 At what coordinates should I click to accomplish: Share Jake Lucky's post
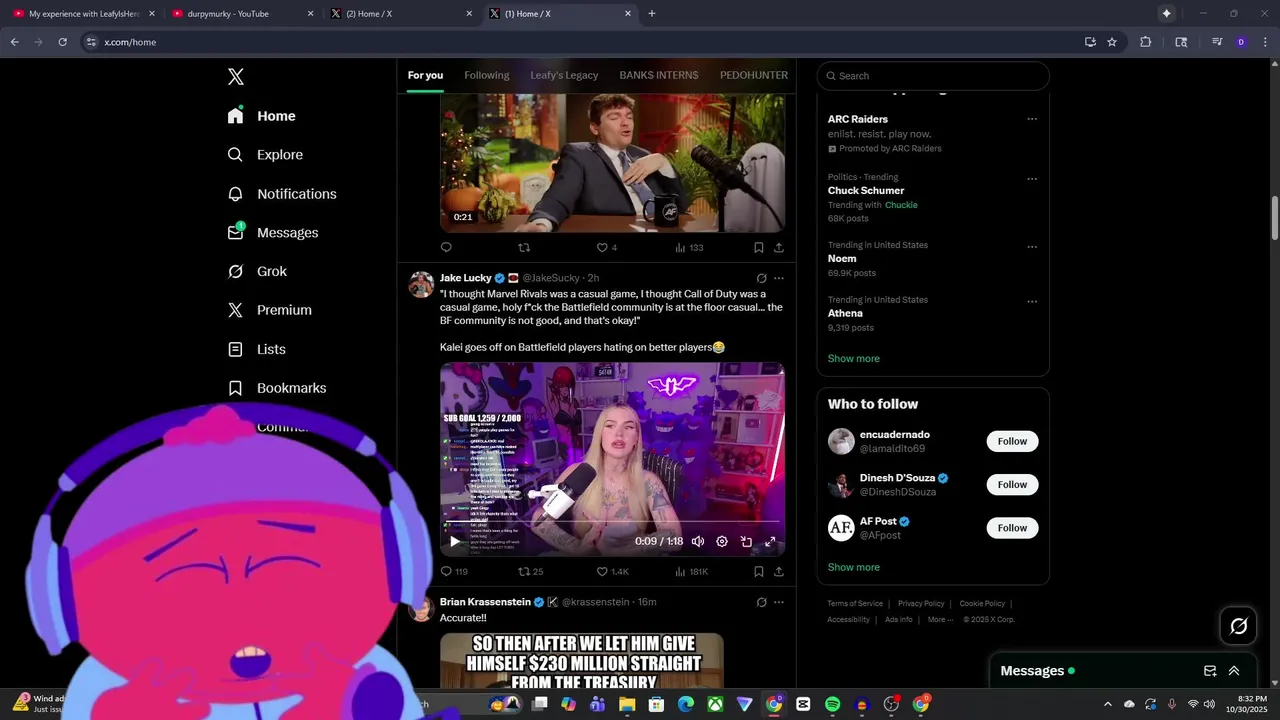pyautogui.click(x=779, y=572)
